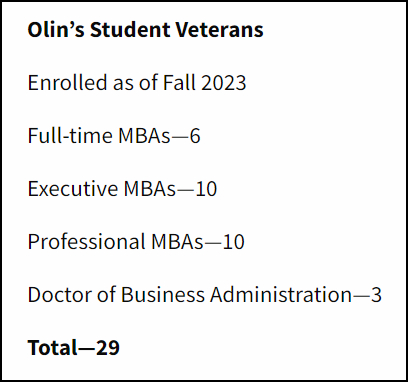Click the number 10 after Professional MBAs

pos(234,242)
